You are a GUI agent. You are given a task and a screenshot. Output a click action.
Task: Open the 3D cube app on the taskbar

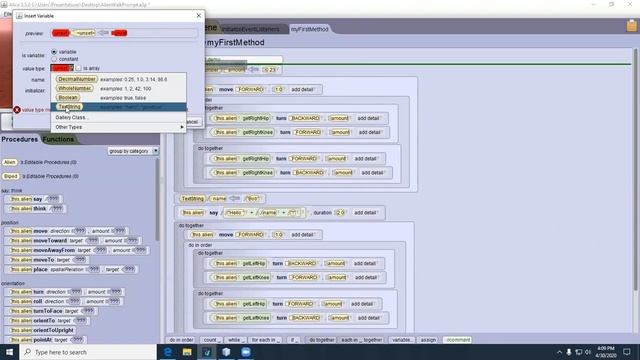pyautogui.click(x=226, y=352)
